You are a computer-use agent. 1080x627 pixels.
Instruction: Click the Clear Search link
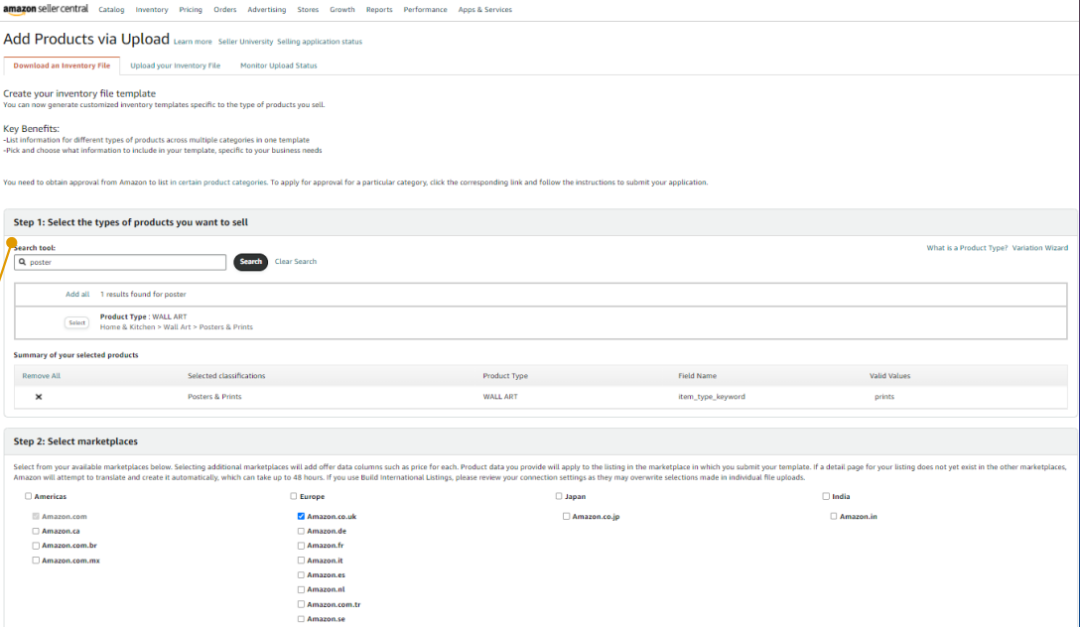tap(295, 262)
